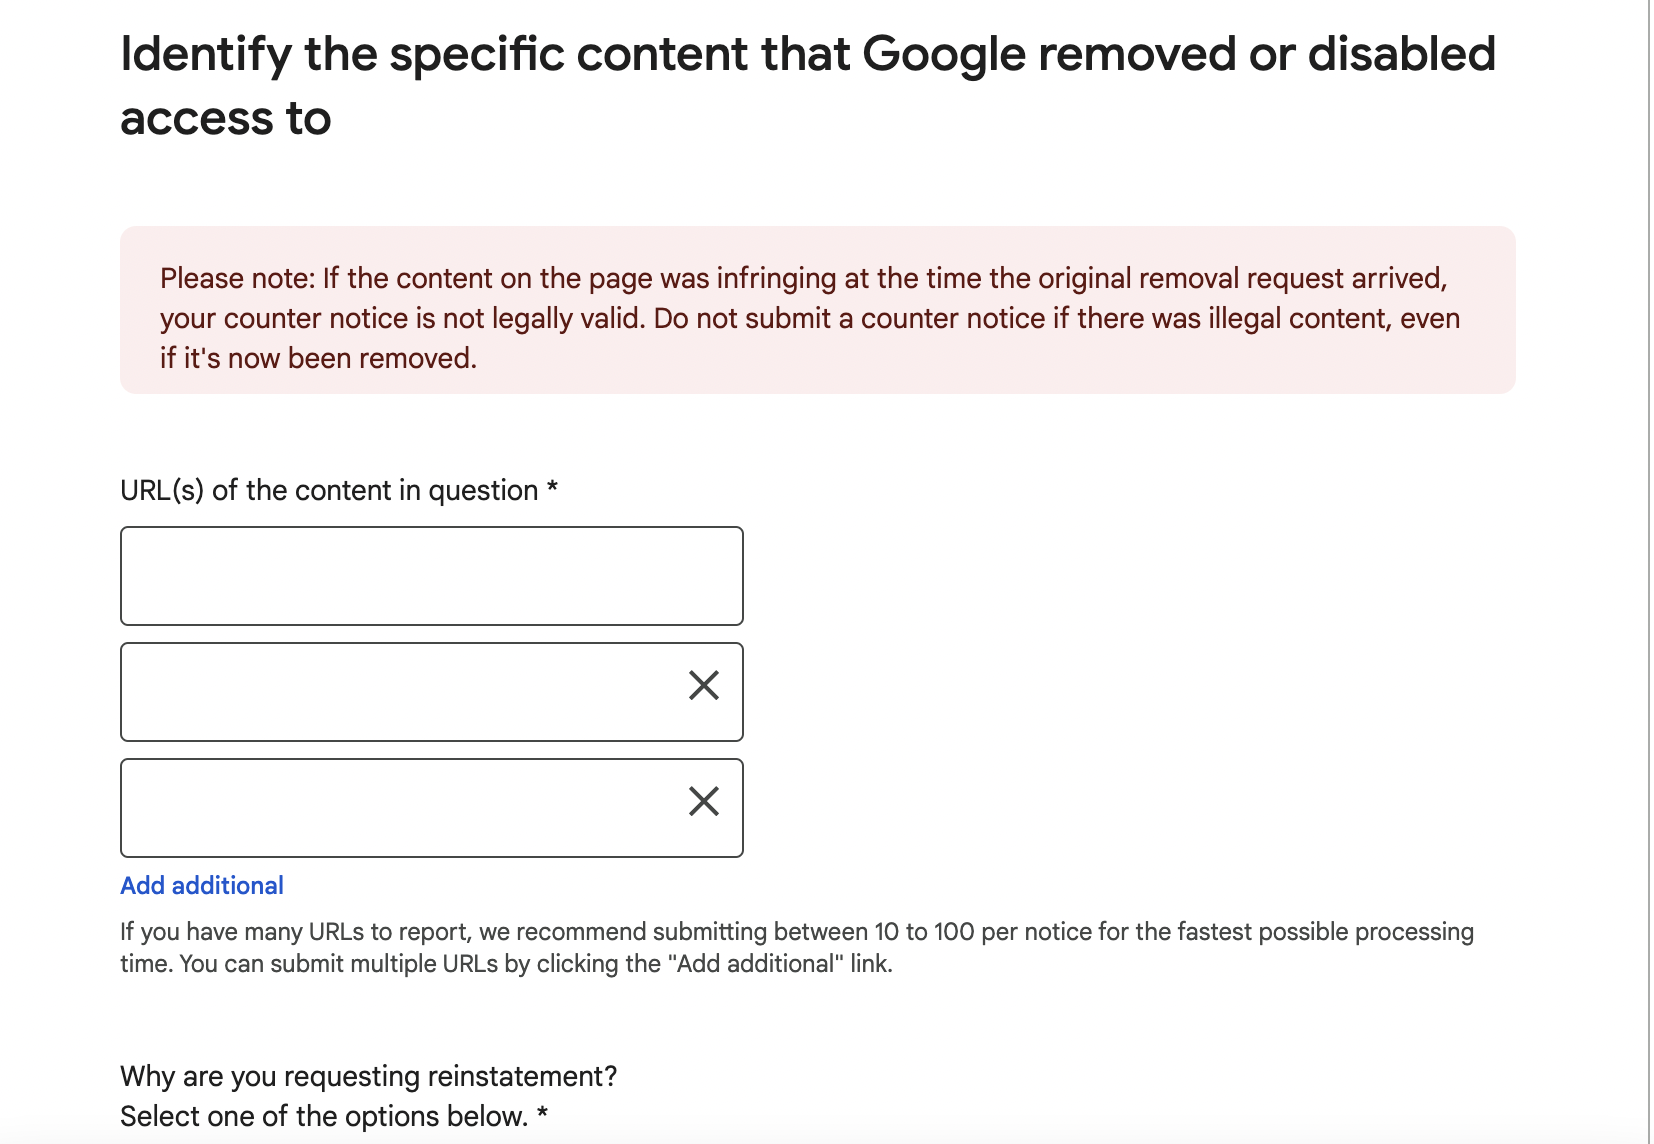Click 'if it's now been removed.' warning line
Image resolution: width=1654 pixels, height=1144 pixels.
point(319,358)
